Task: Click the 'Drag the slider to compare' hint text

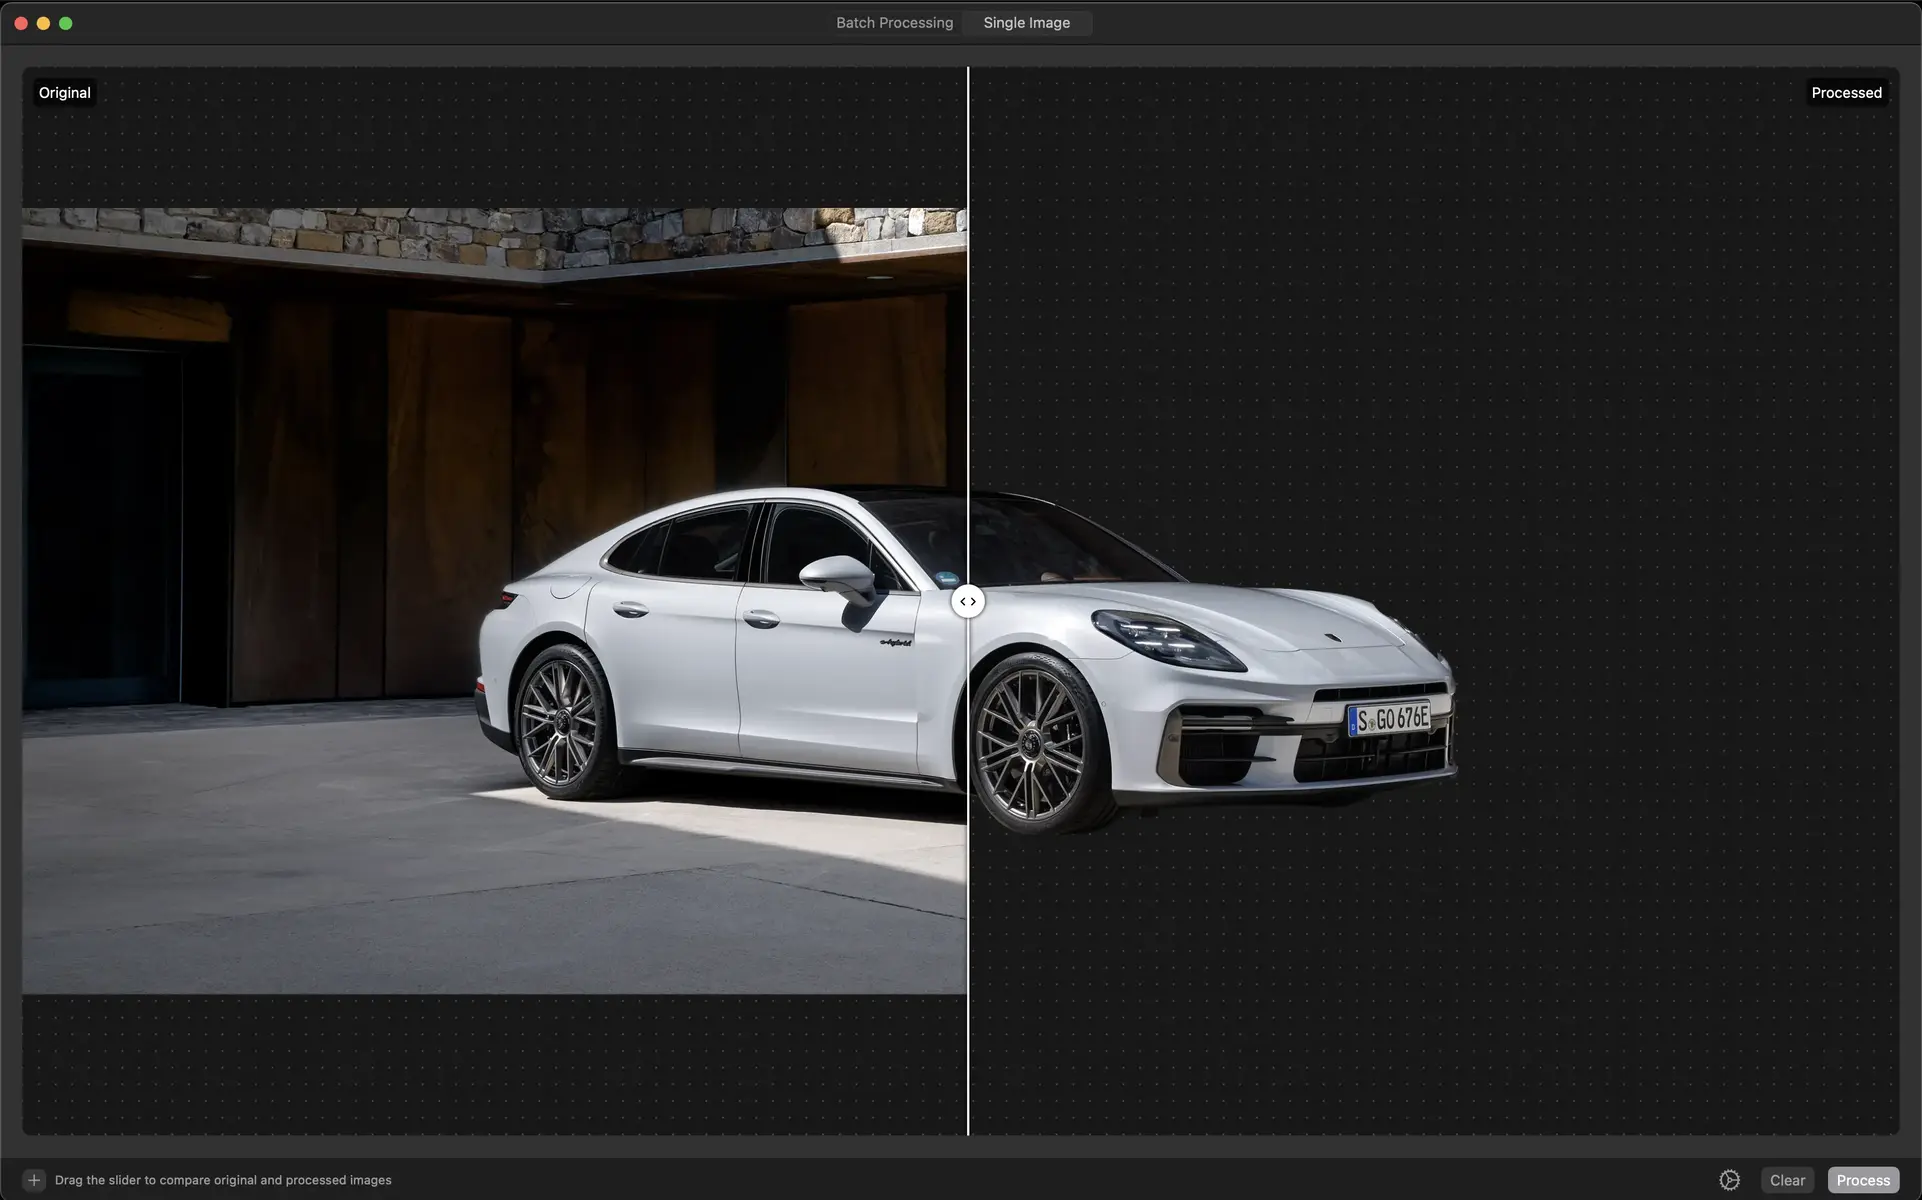Action: 223,1180
